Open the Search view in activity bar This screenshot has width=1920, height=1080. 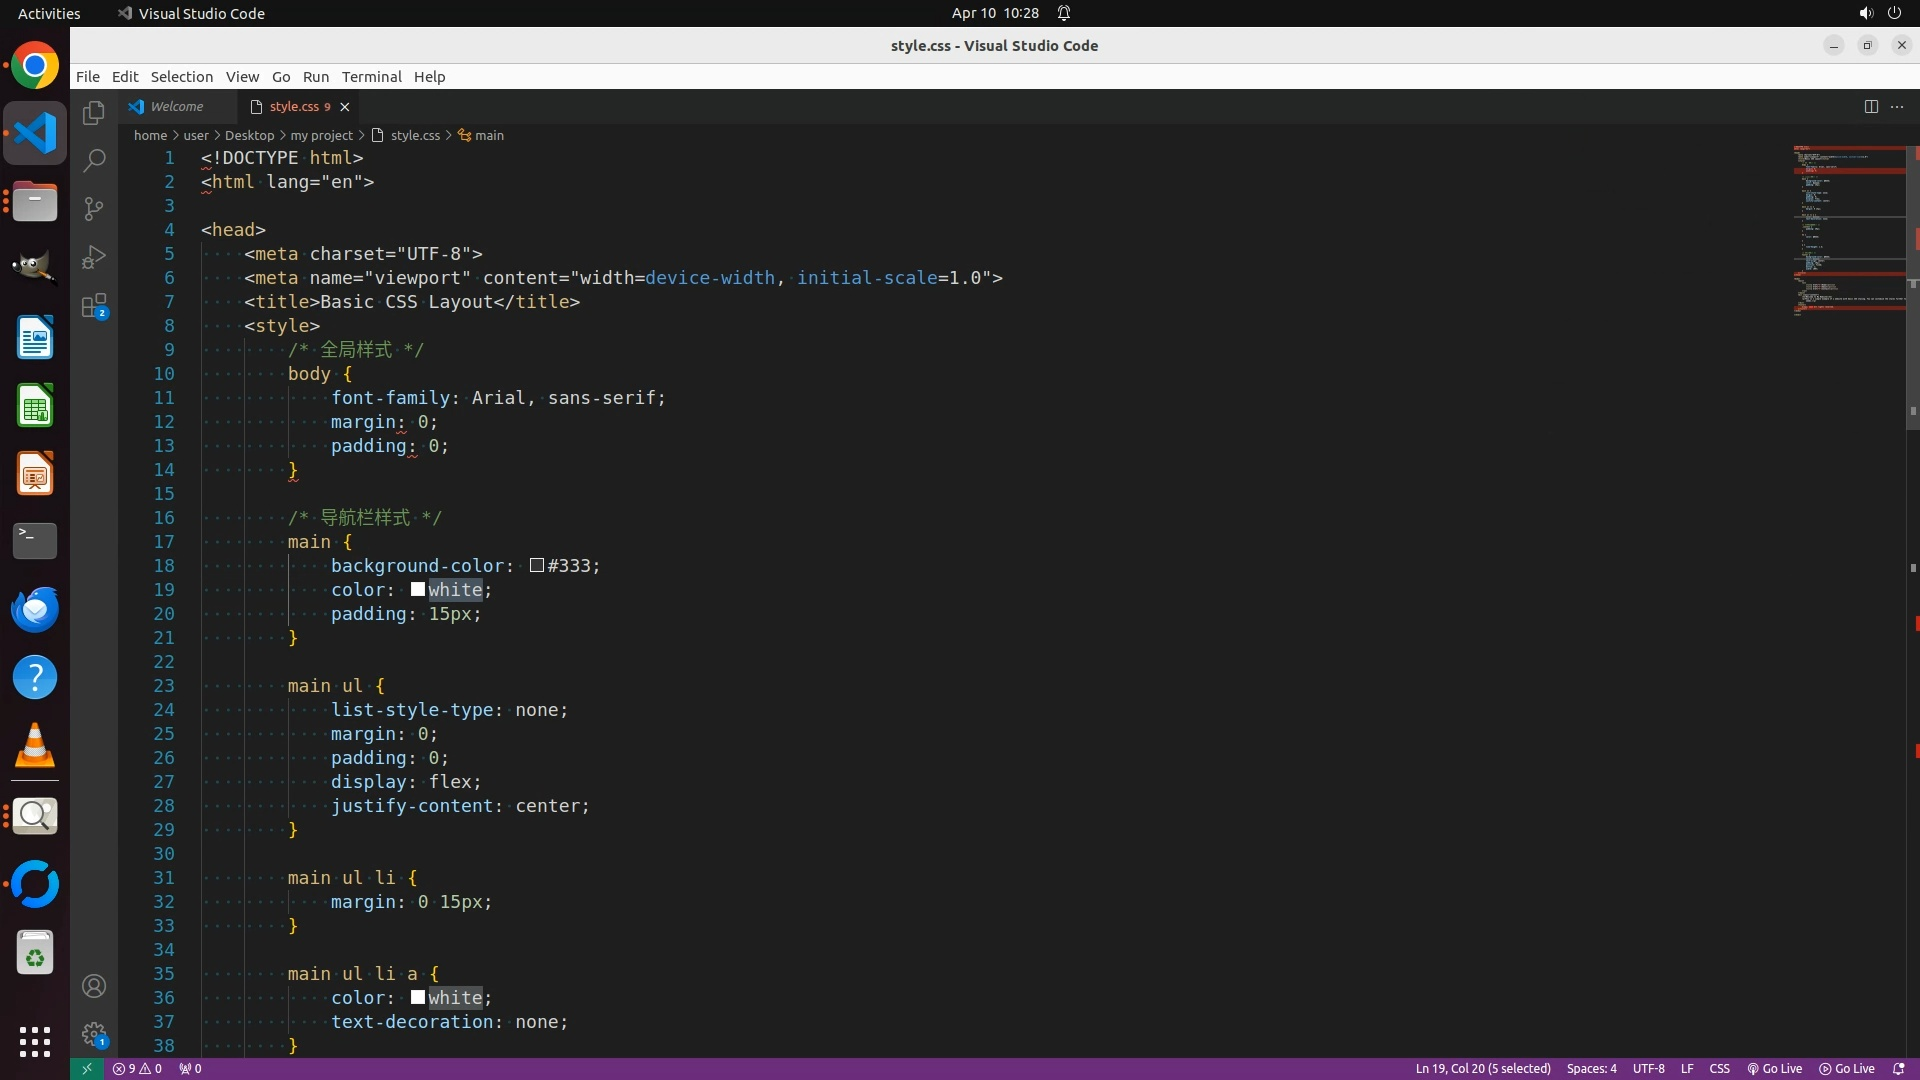pyautogui.click(x=94, y=160)
